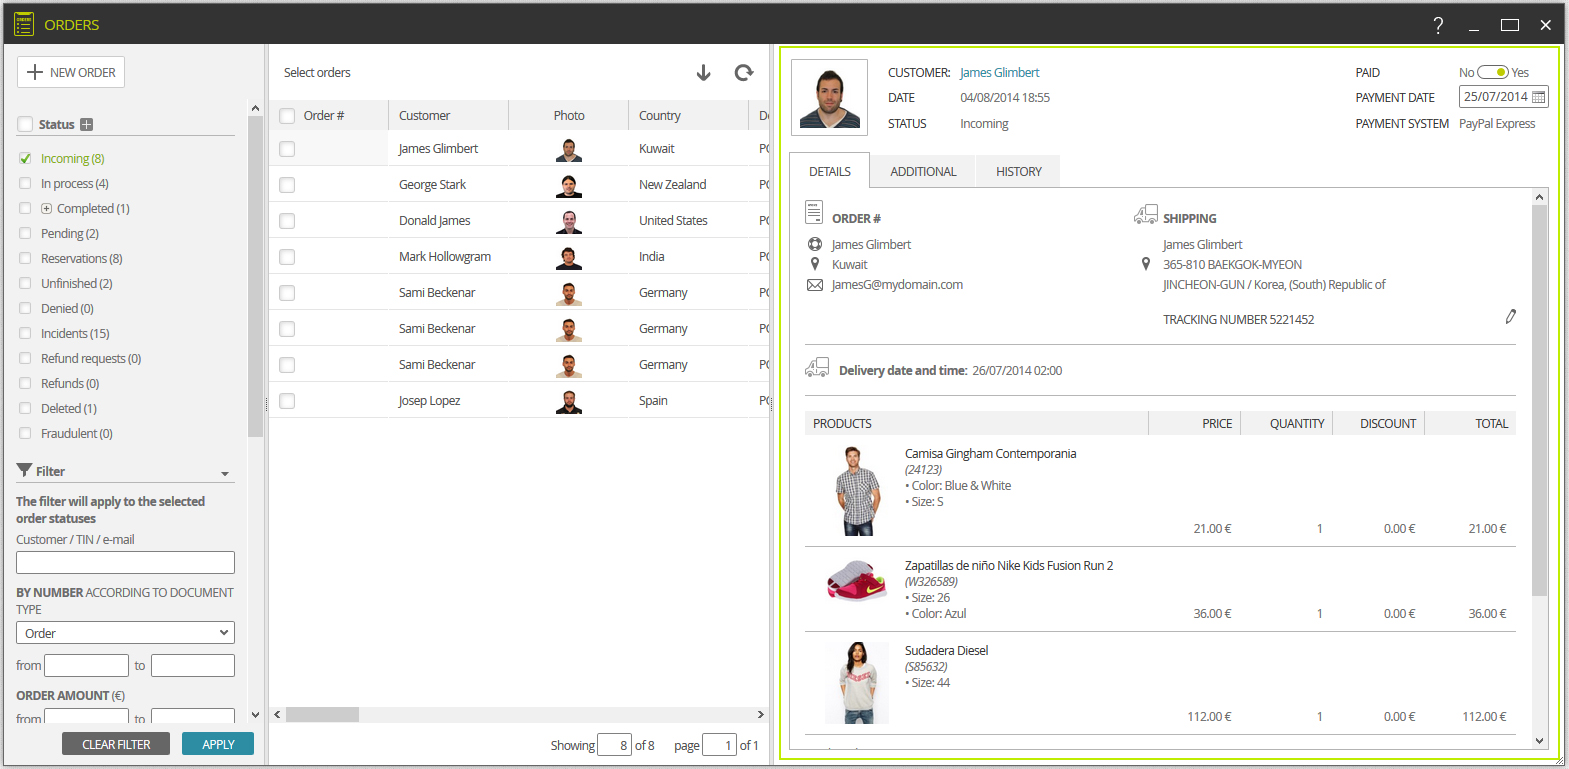Image resolution: width=1569 pixels, height=769 pixels.
Task: Click George Stark's photo in list
Action: pyautogui.click(x=569, y=186)
